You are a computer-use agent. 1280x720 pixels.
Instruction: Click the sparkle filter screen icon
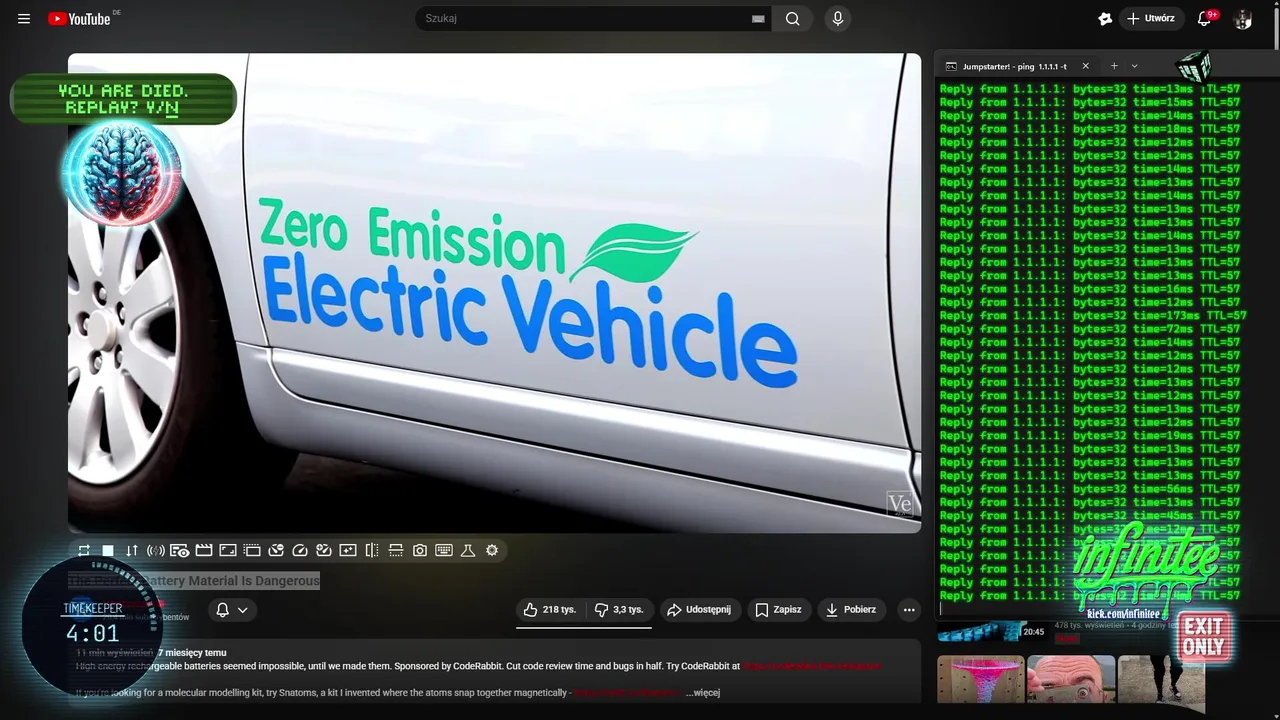(348, 551)
